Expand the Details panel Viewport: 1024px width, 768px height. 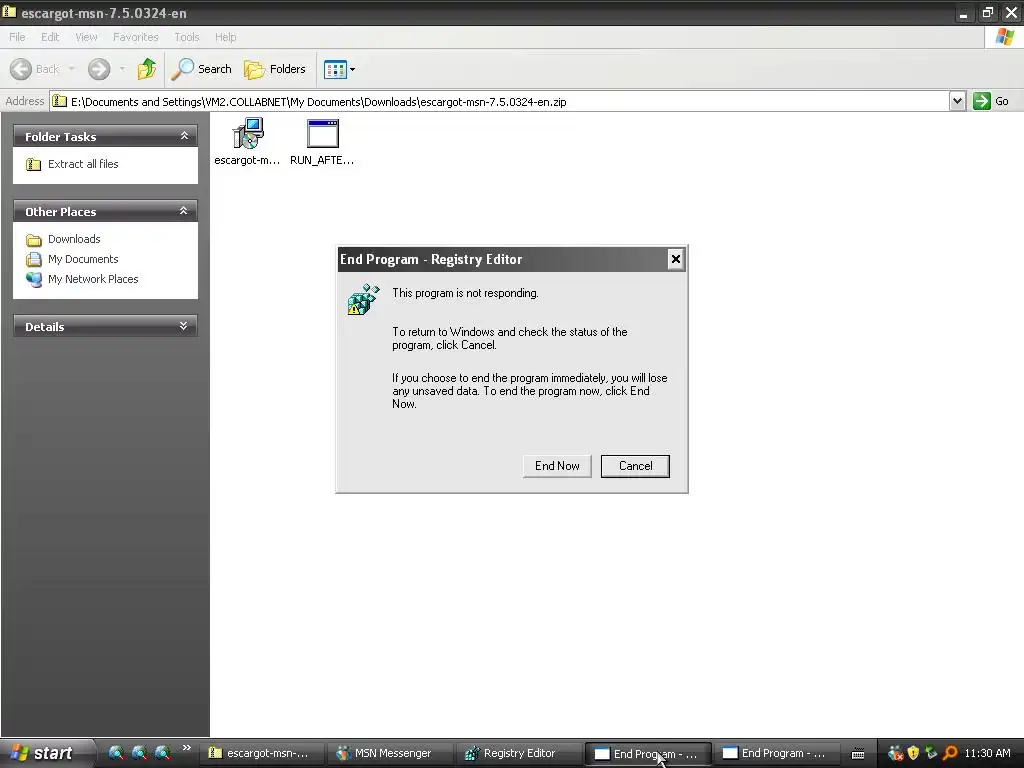(184, 326)
